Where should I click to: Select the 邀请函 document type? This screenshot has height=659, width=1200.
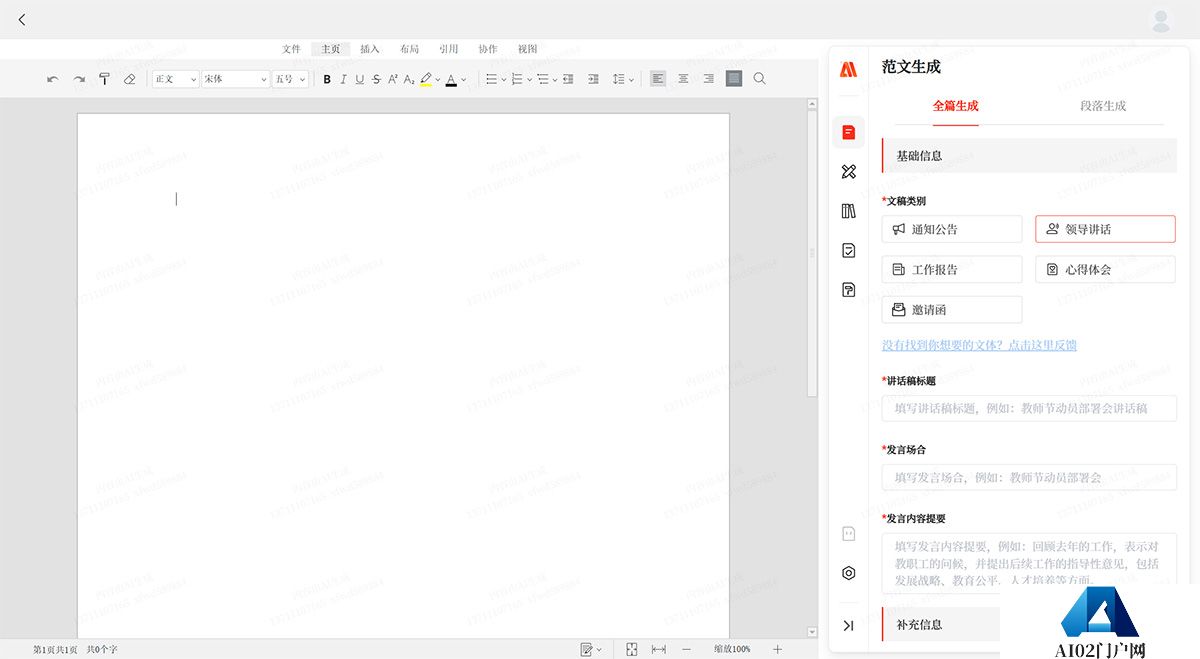coord(952,309)
